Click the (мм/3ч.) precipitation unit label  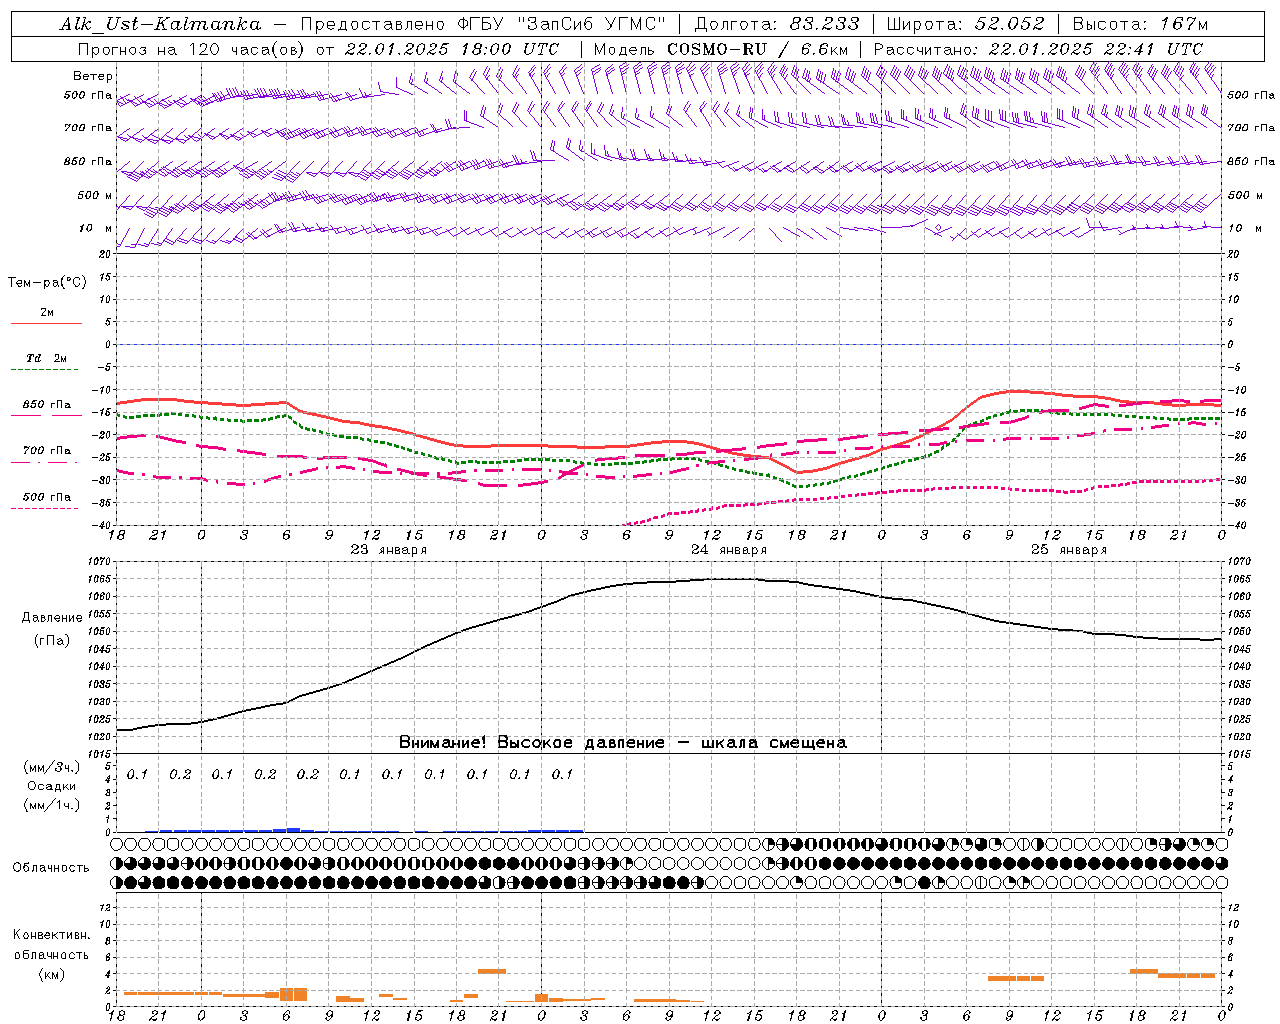pos(52,768)
